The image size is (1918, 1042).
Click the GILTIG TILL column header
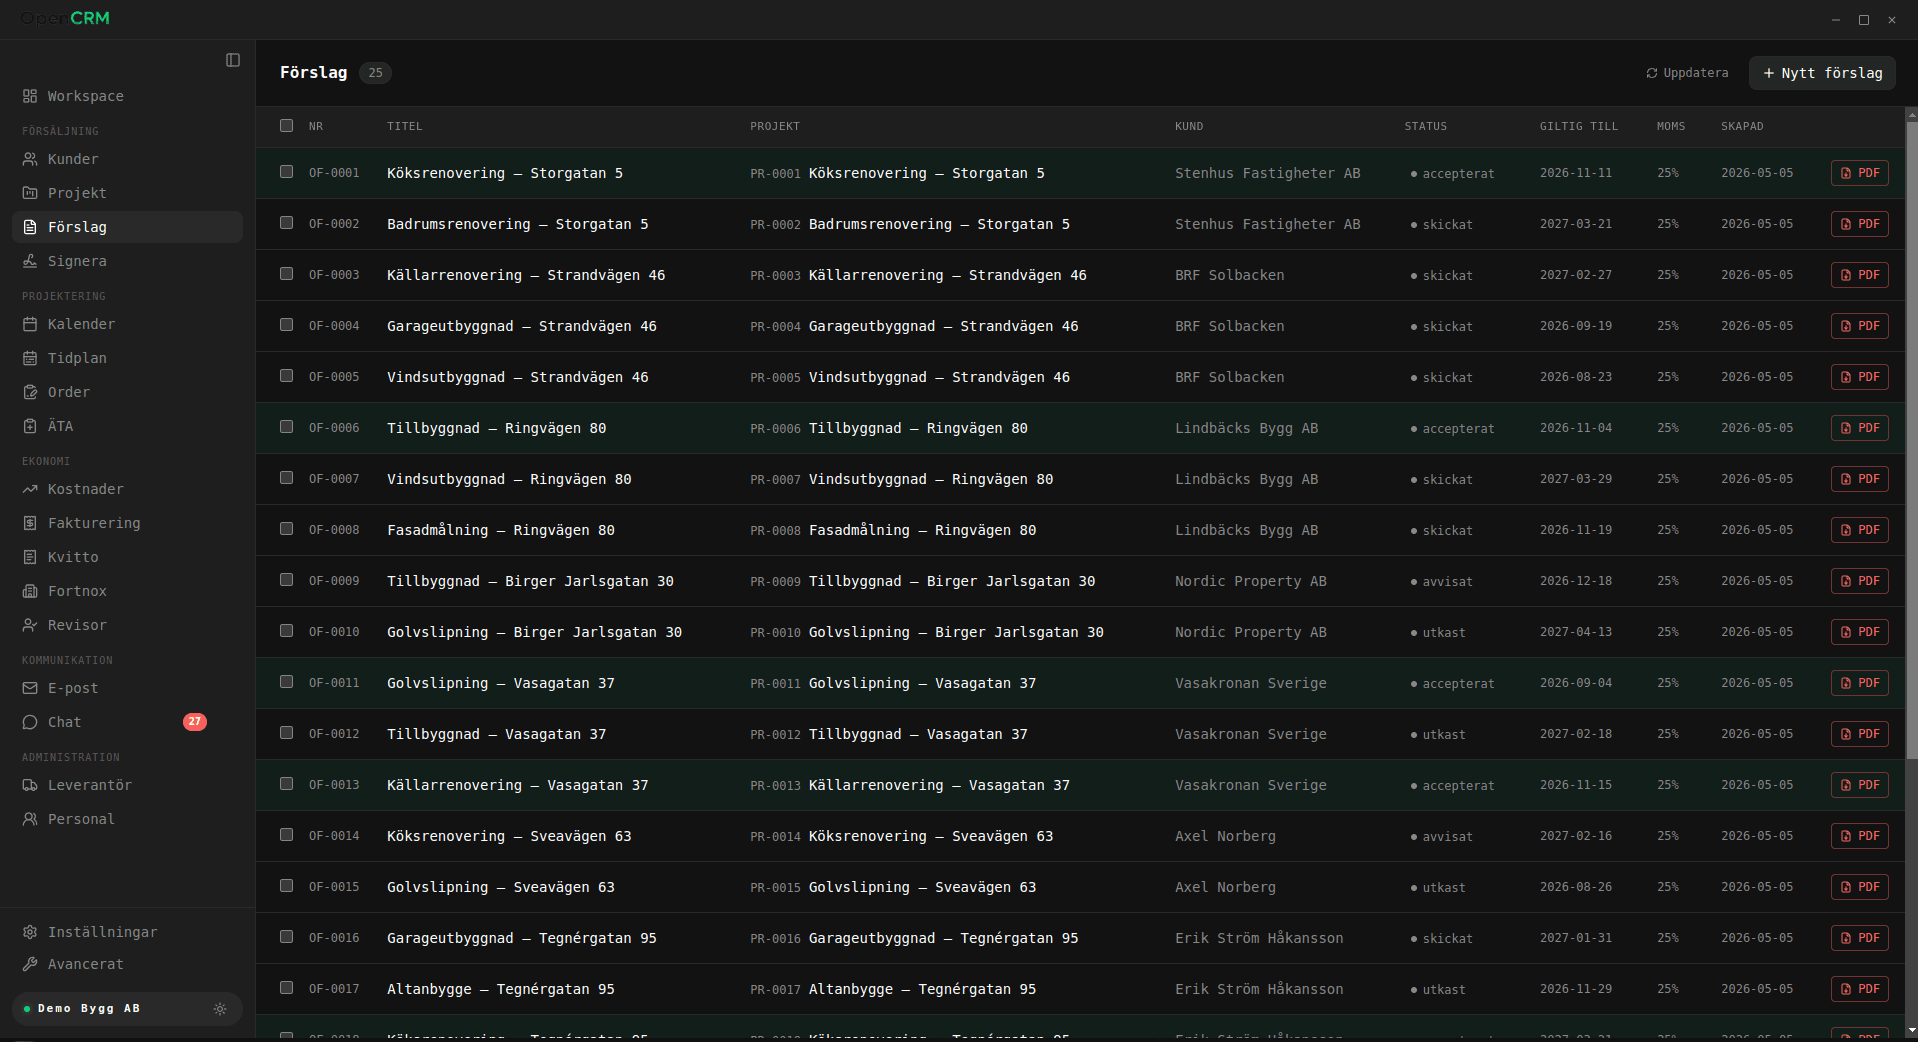pos(1578,126)
